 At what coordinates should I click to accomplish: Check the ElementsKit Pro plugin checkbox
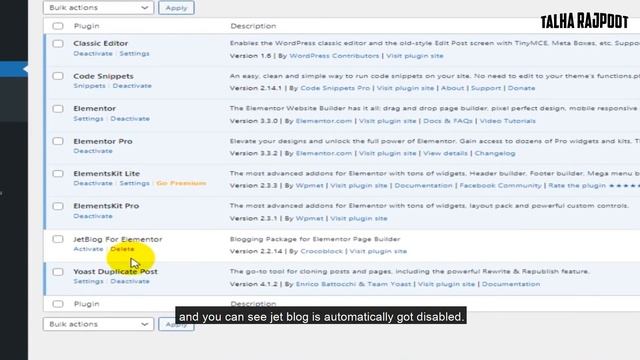58,207
